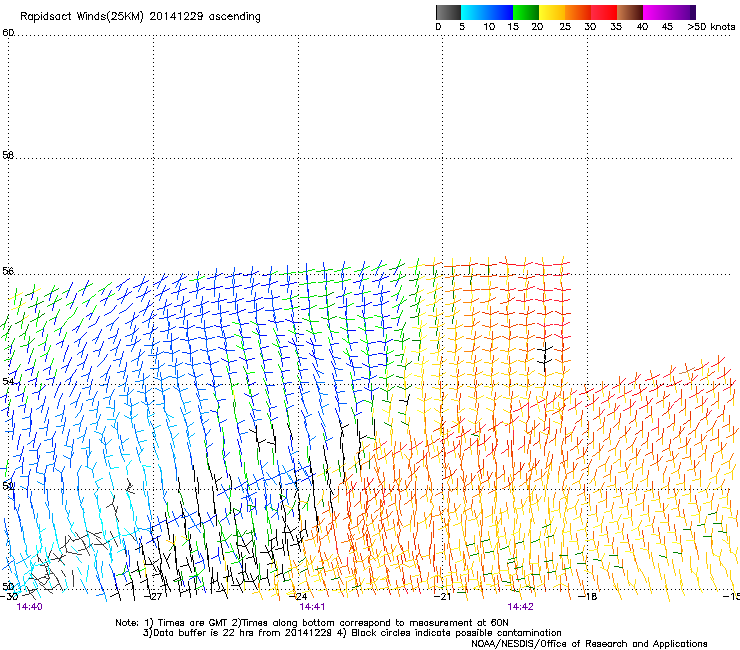Click the orange 25-30 knots color segment
The height and width of the screenshot is (650, 740).
click(x=578, y=12)
